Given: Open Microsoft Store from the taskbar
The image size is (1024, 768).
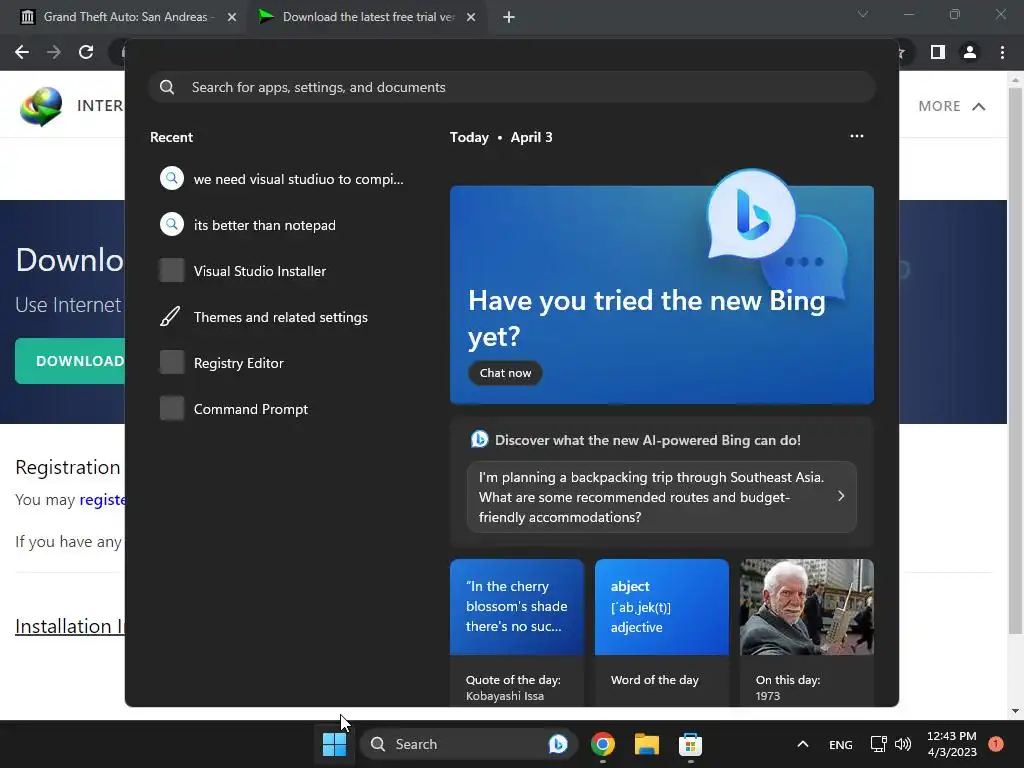Looking at the screenshot, I should [690, 744].
